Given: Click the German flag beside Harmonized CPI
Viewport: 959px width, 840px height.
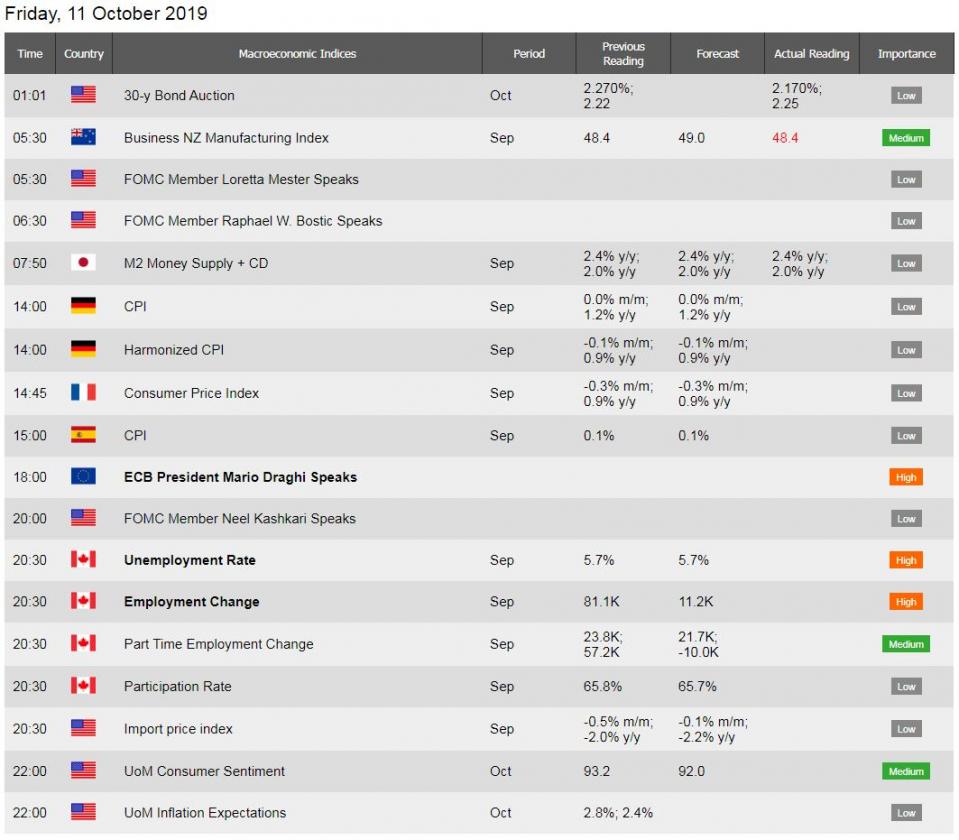Looking at the screenshot, I should (83, 349).
